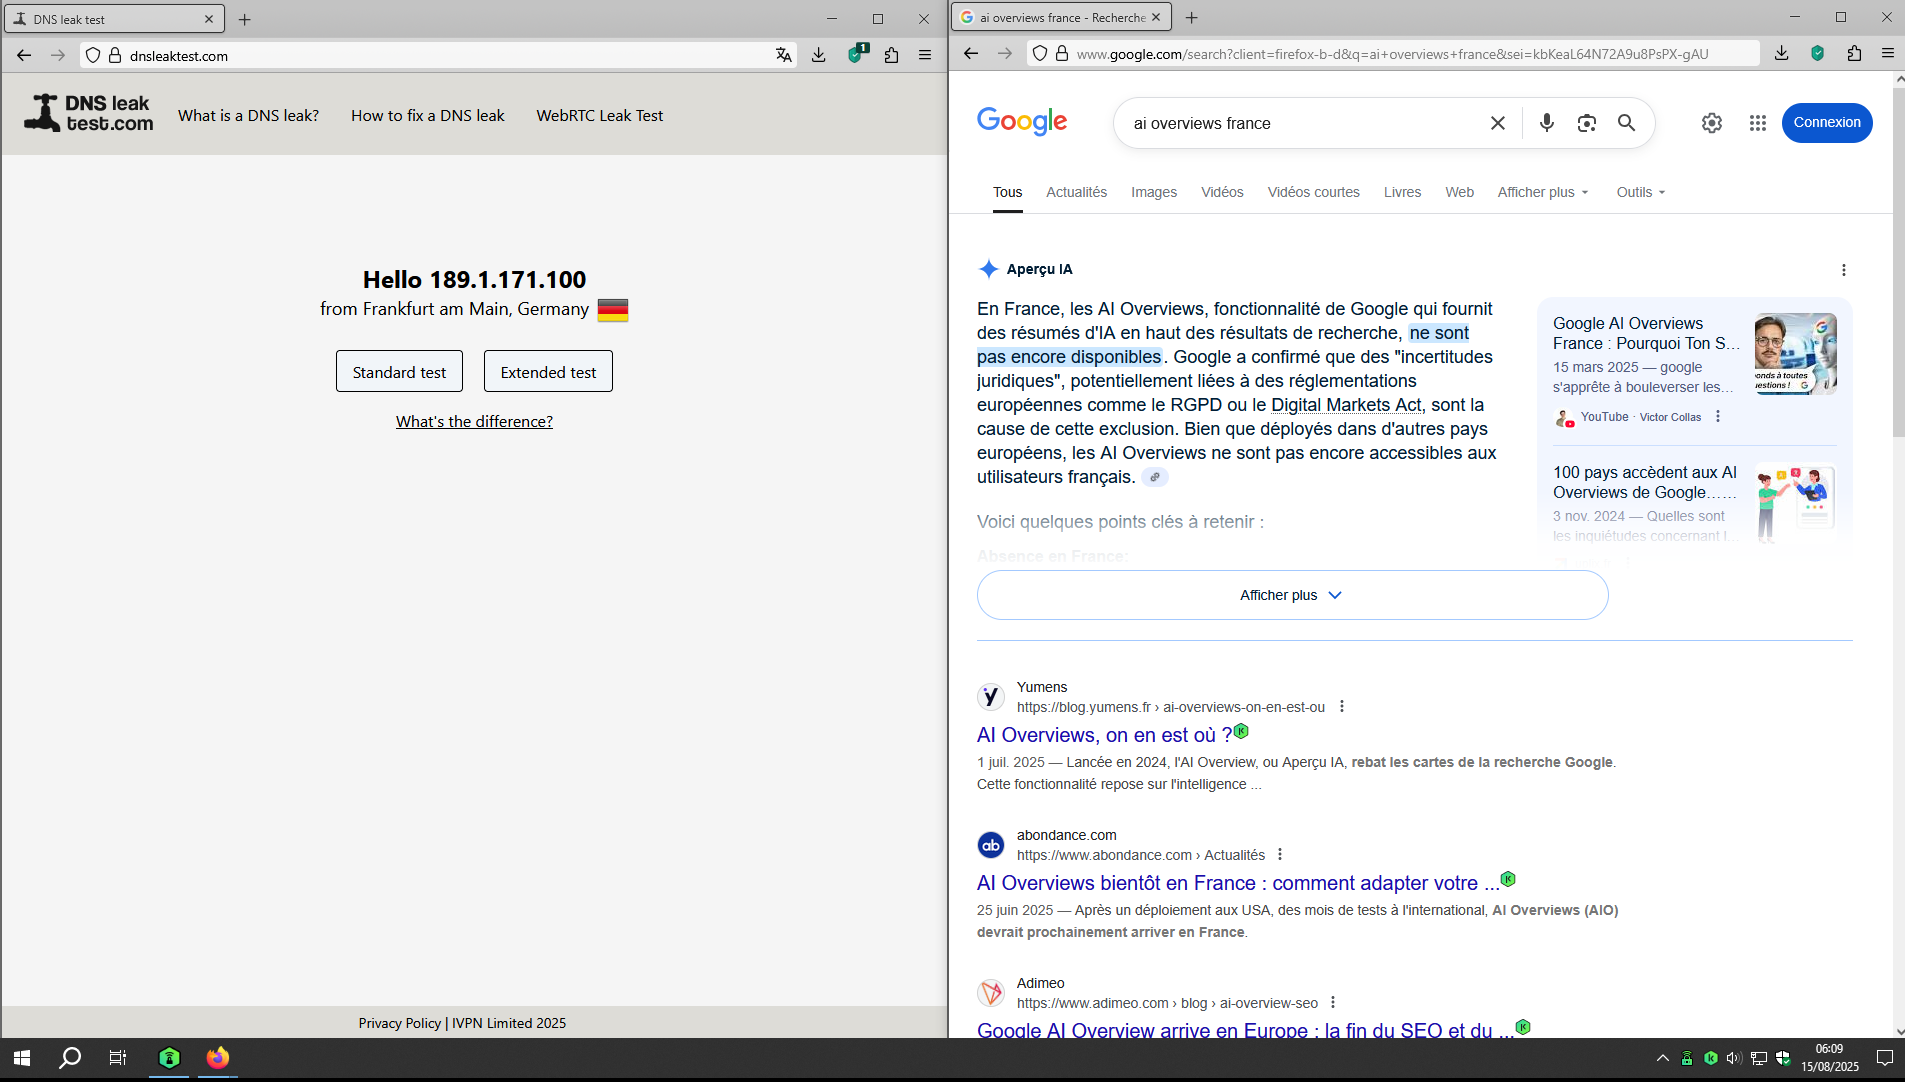
Task: Select the 'Vidéos' search tab
Action: click(1222, 192)
